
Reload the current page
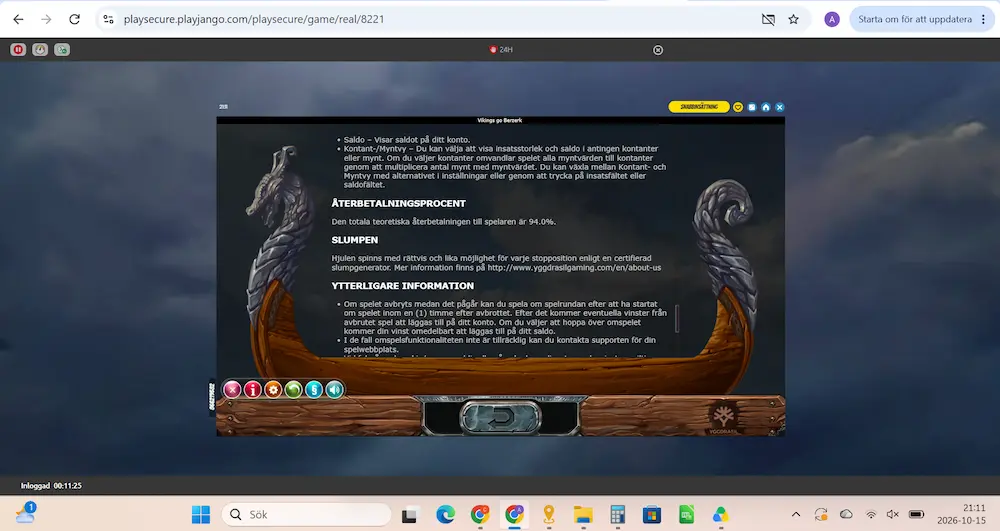75,19
